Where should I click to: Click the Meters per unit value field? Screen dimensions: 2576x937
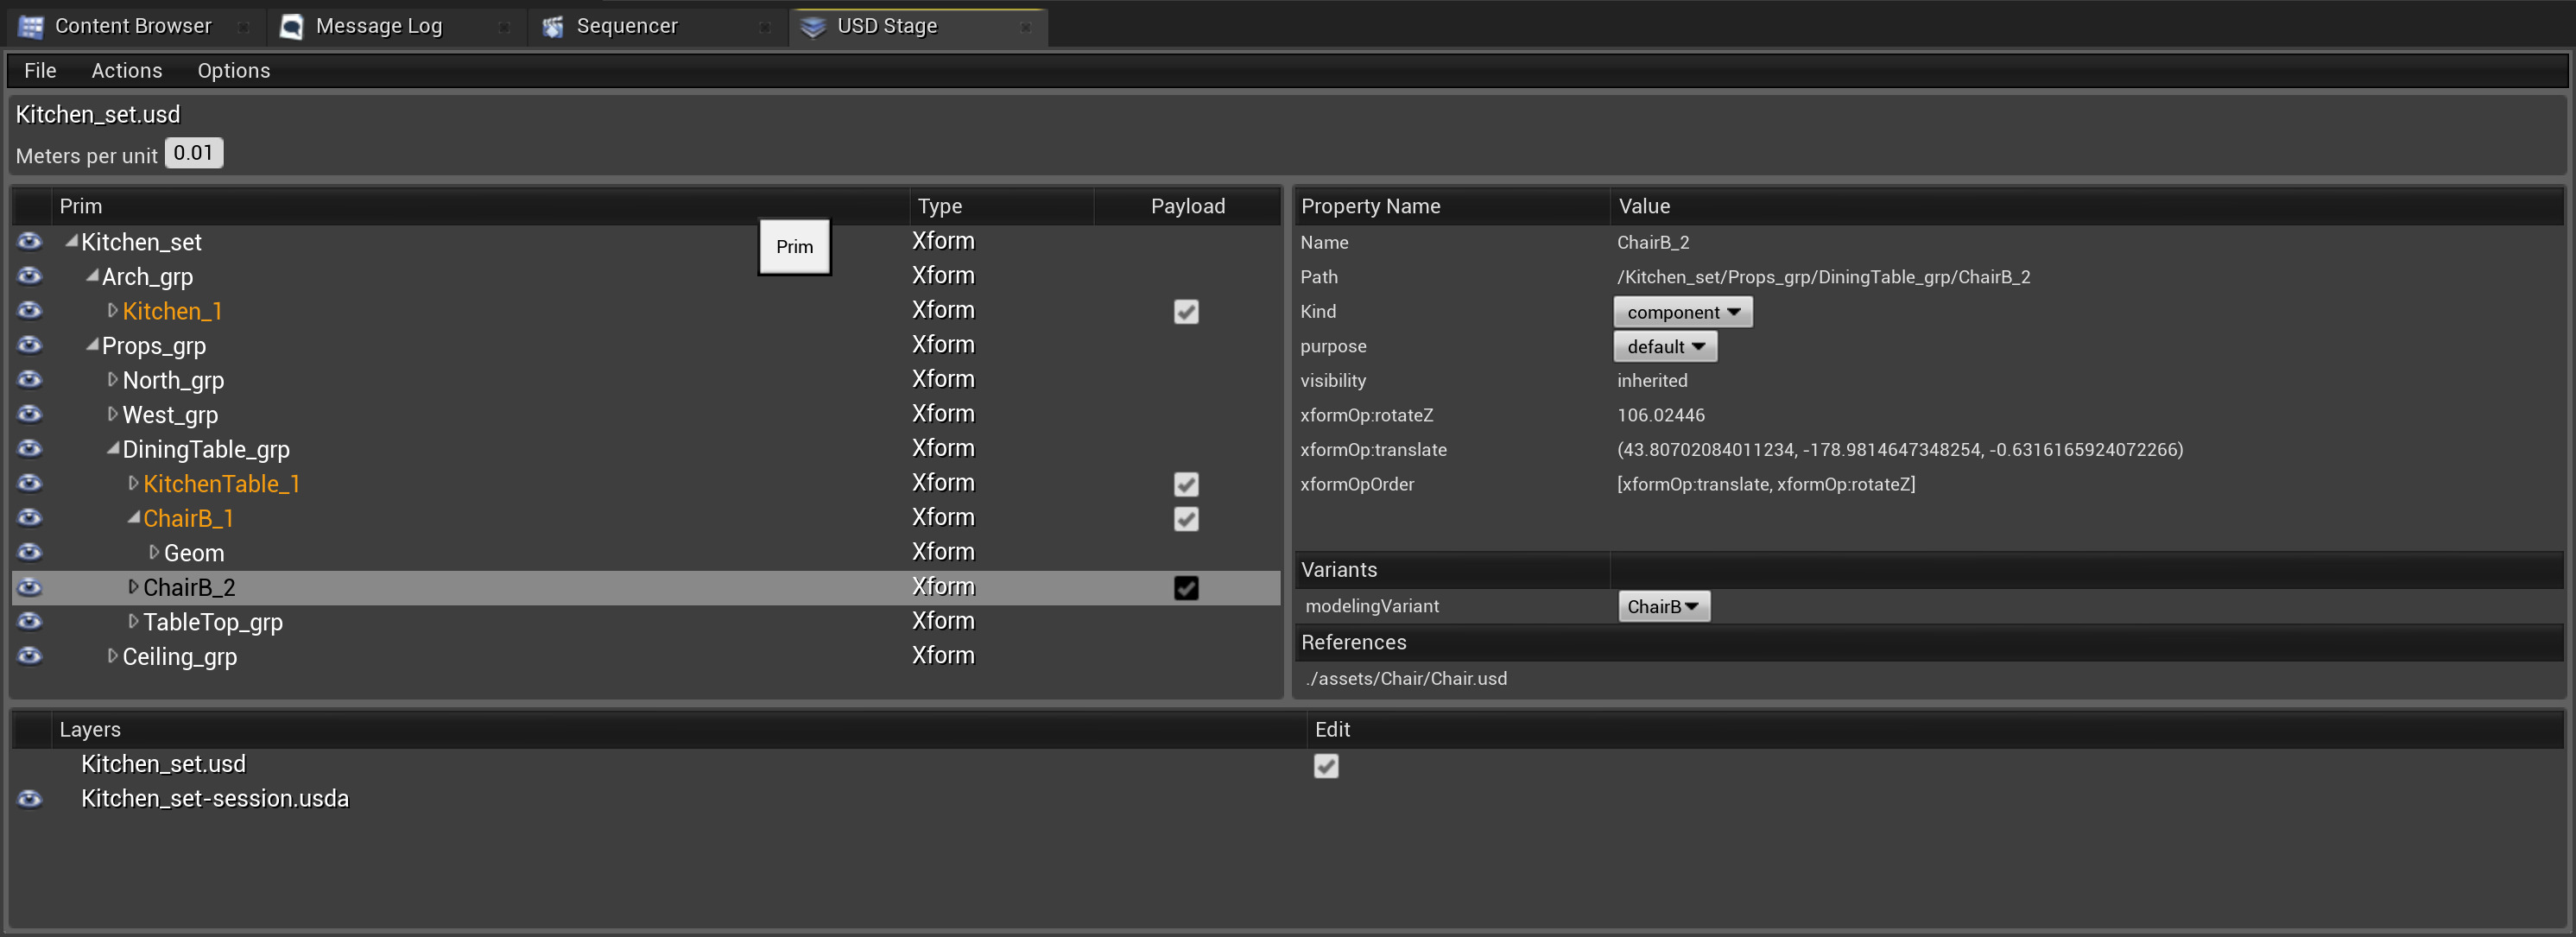tap(193, 153)
